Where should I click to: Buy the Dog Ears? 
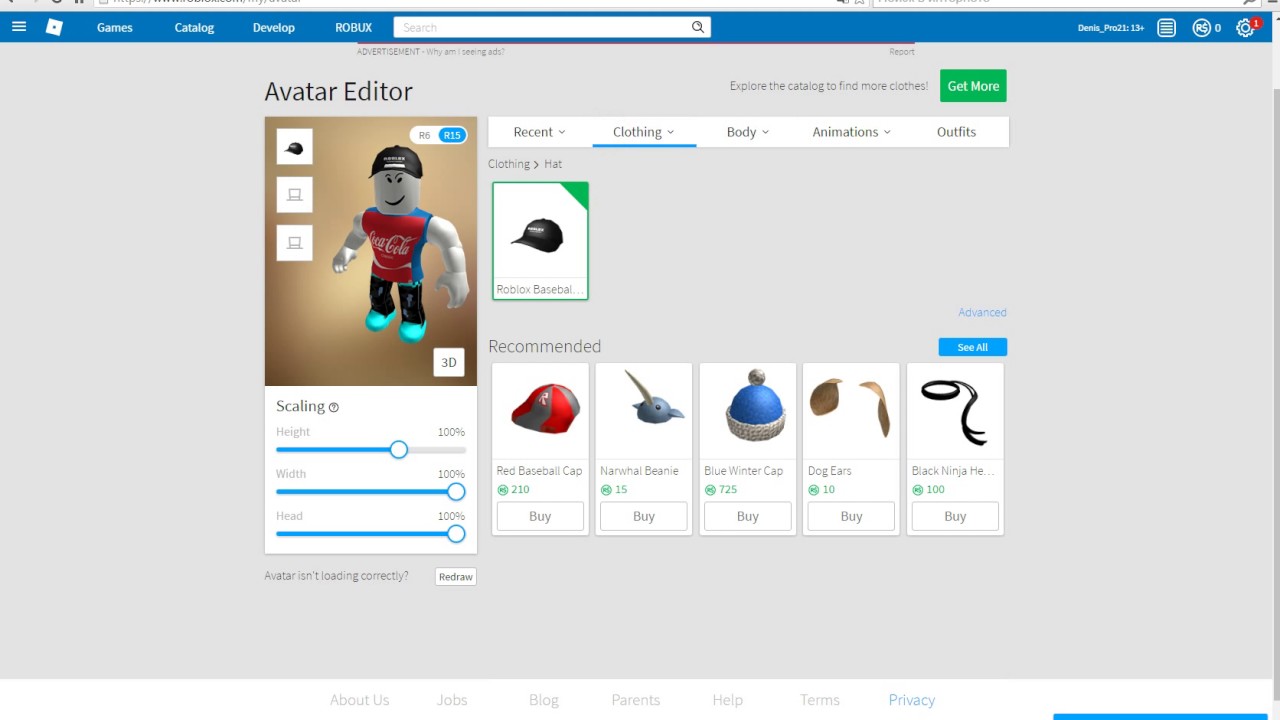[x=851, y=516]
